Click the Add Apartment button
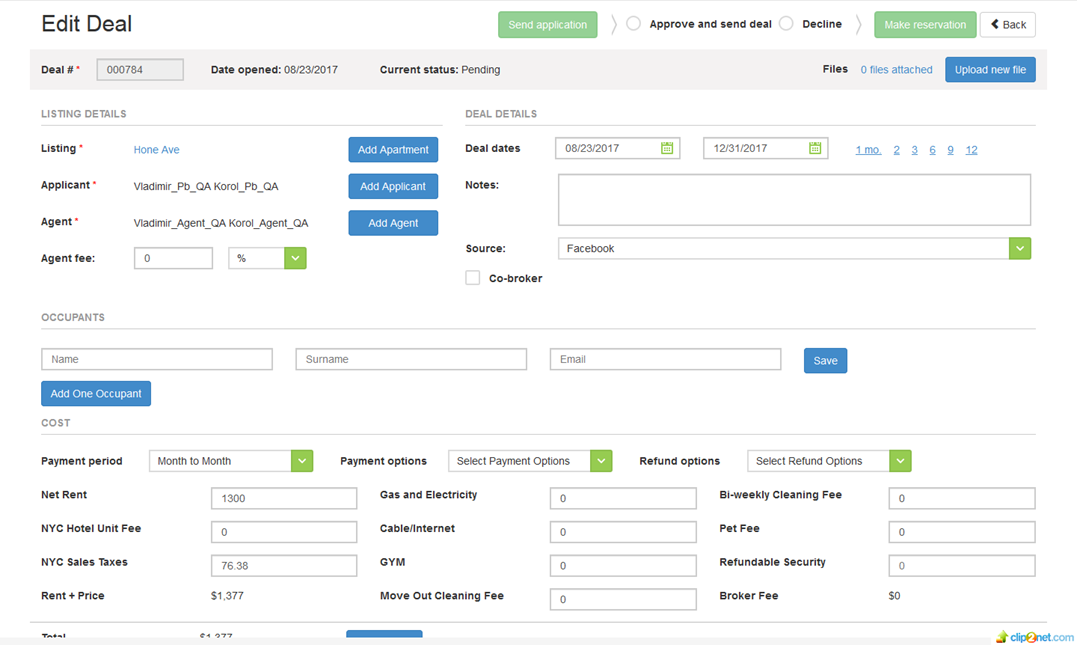Screen dimensions: 1077x645 pyautogui.click(x=393, y=150)
